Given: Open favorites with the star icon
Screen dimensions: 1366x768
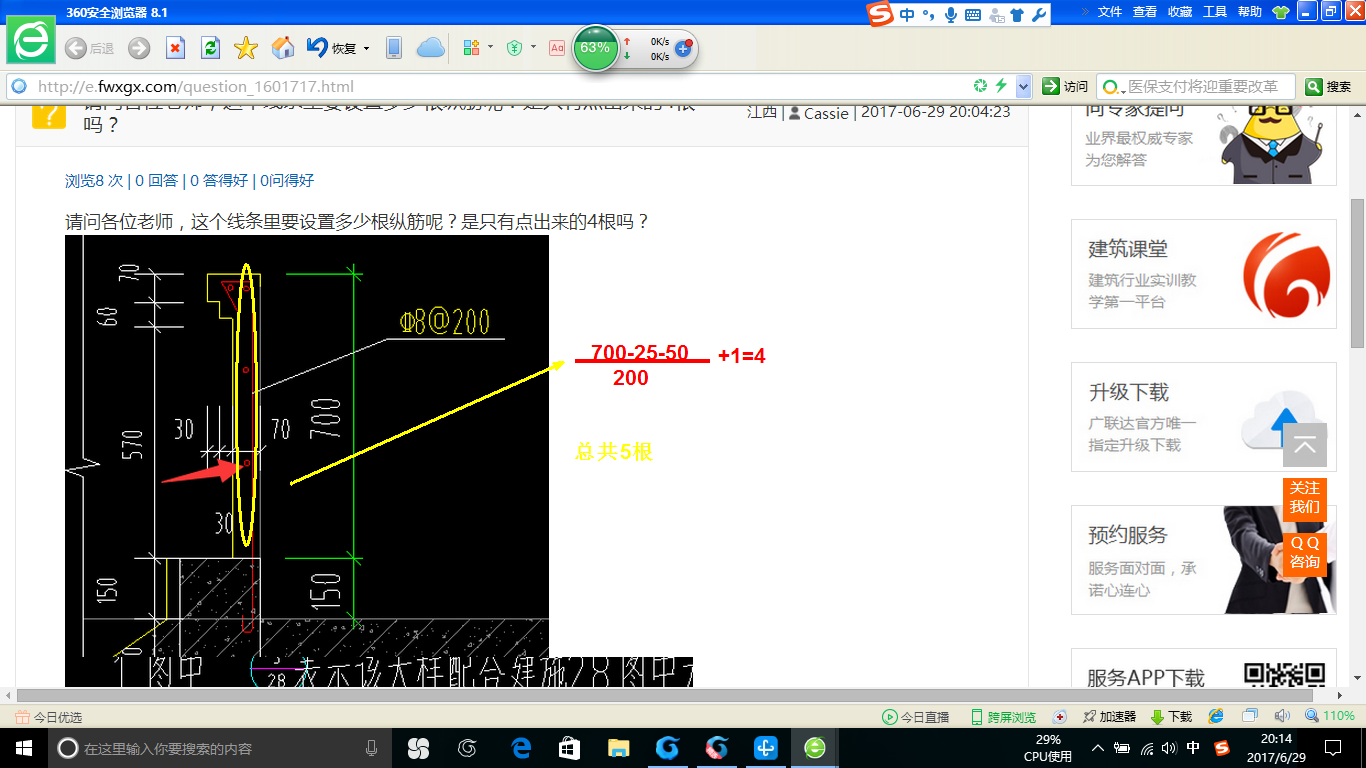Looking at the screenshot, I should (x=246, y=48).
